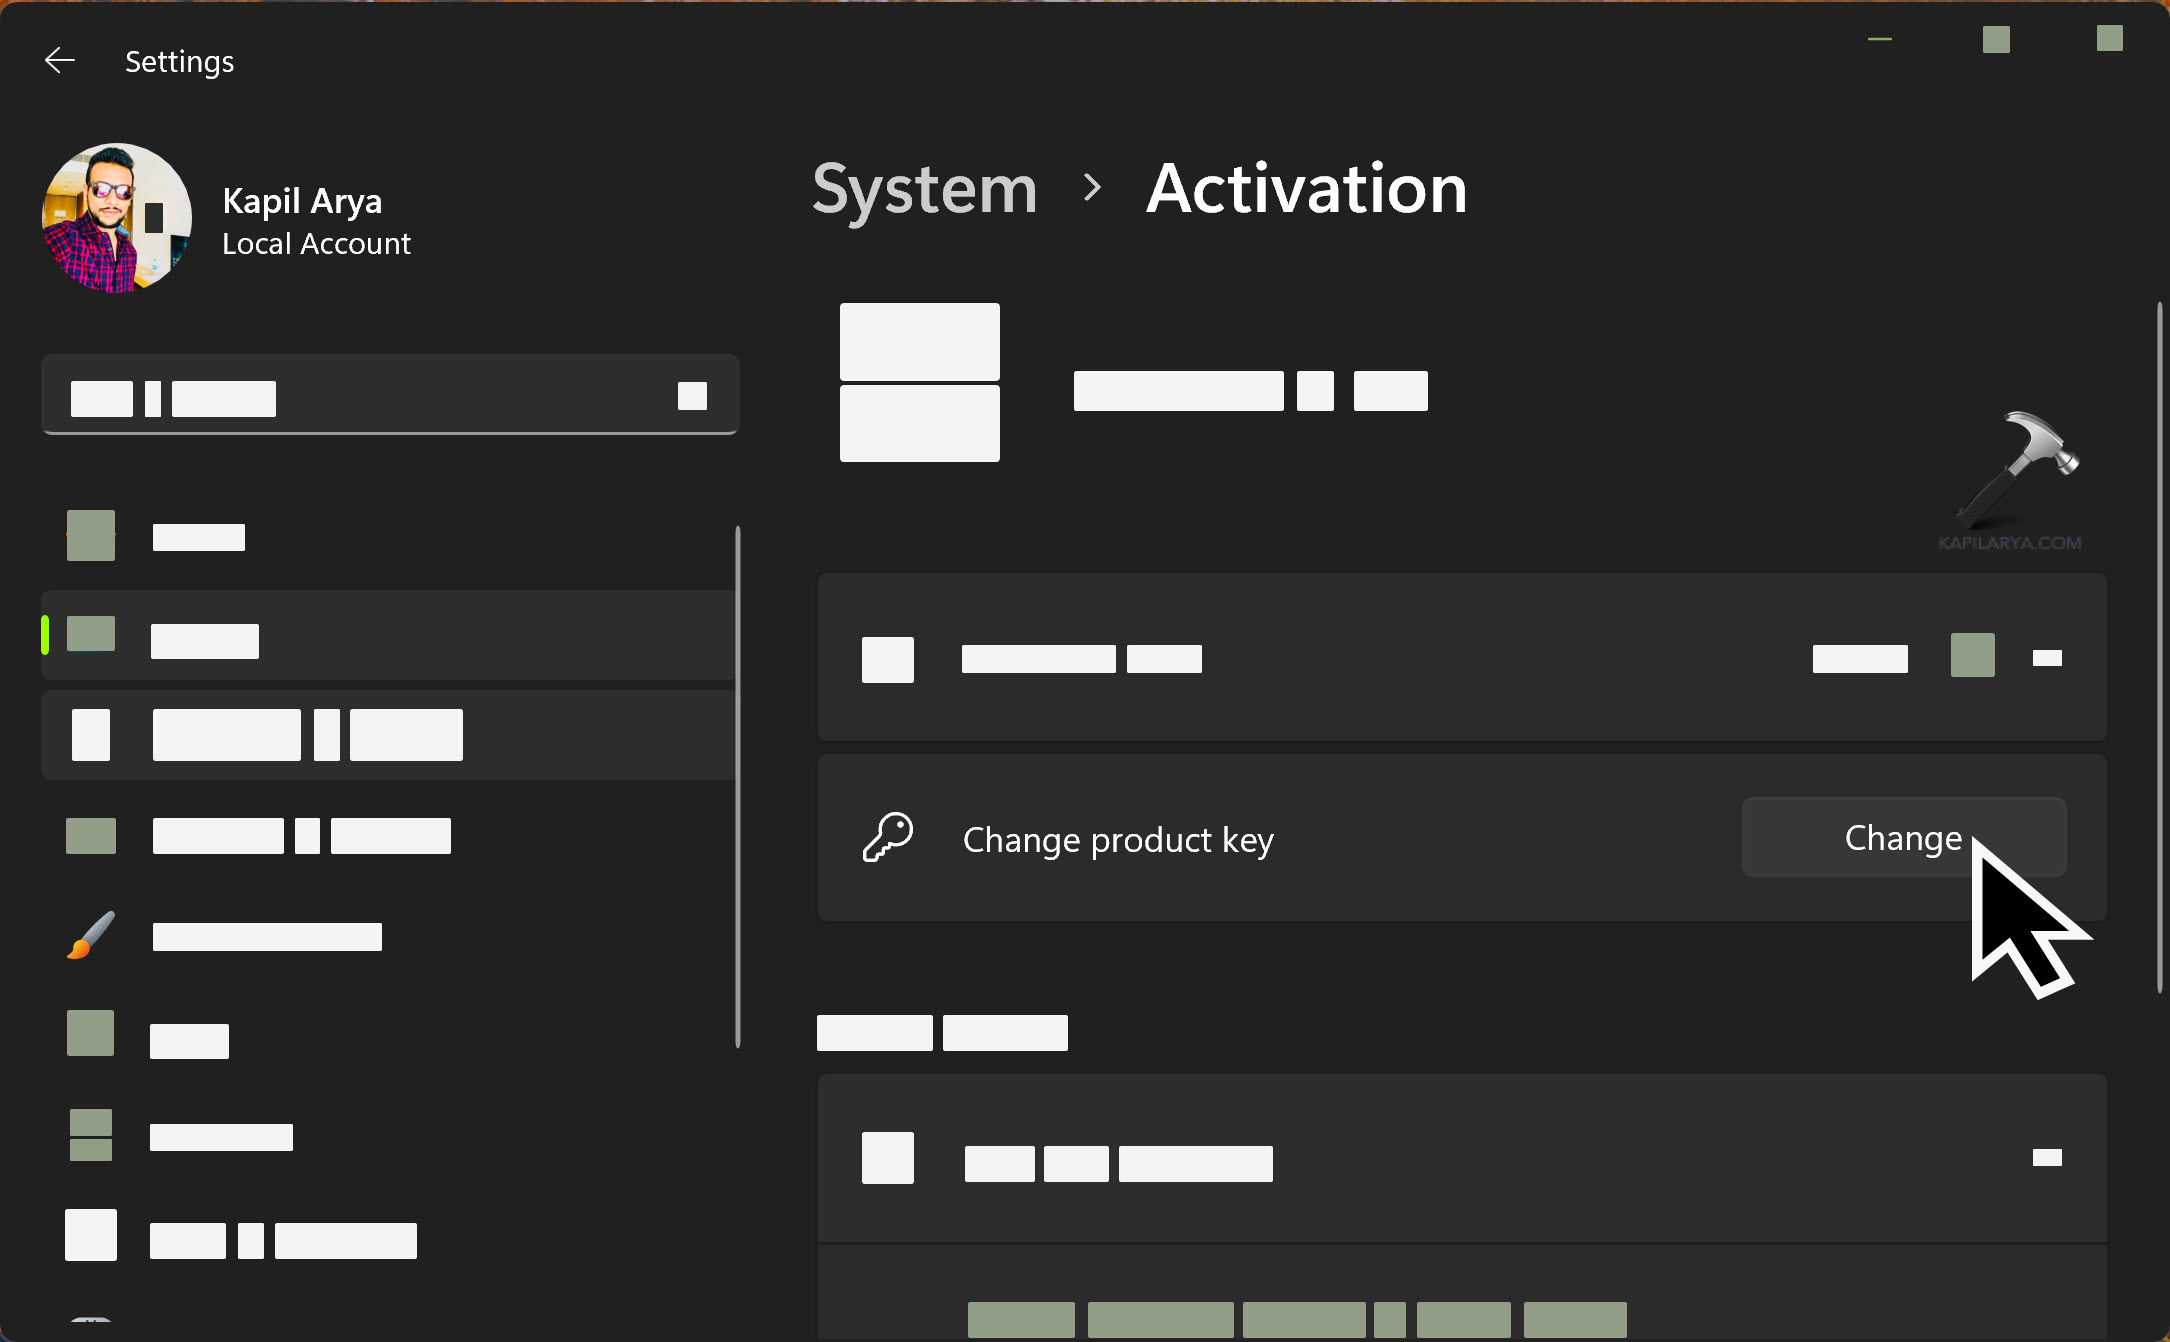Open Personalization using the paintbrush icon
Image resolution: width=2170 pixels, height=1342 pixels.
pos(90,936)
